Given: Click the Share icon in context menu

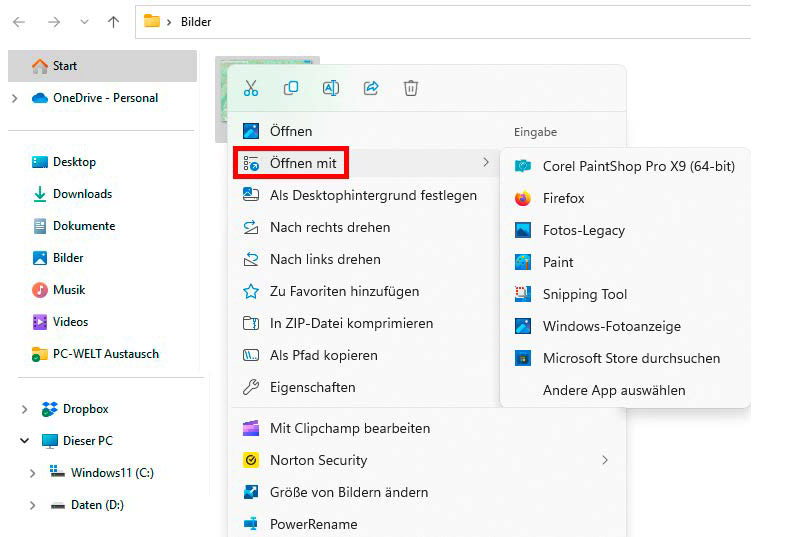Looking at the screenshot, I should point(371,88).
